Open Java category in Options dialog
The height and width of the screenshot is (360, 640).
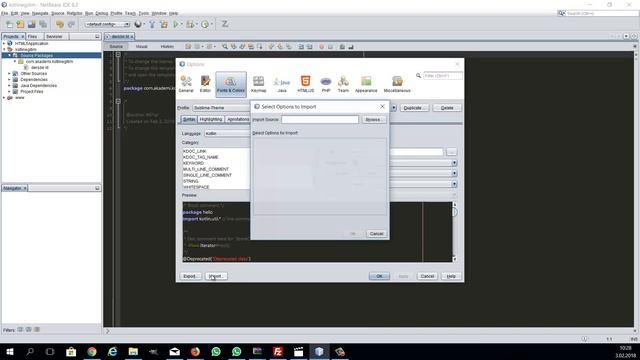[282, 84]
